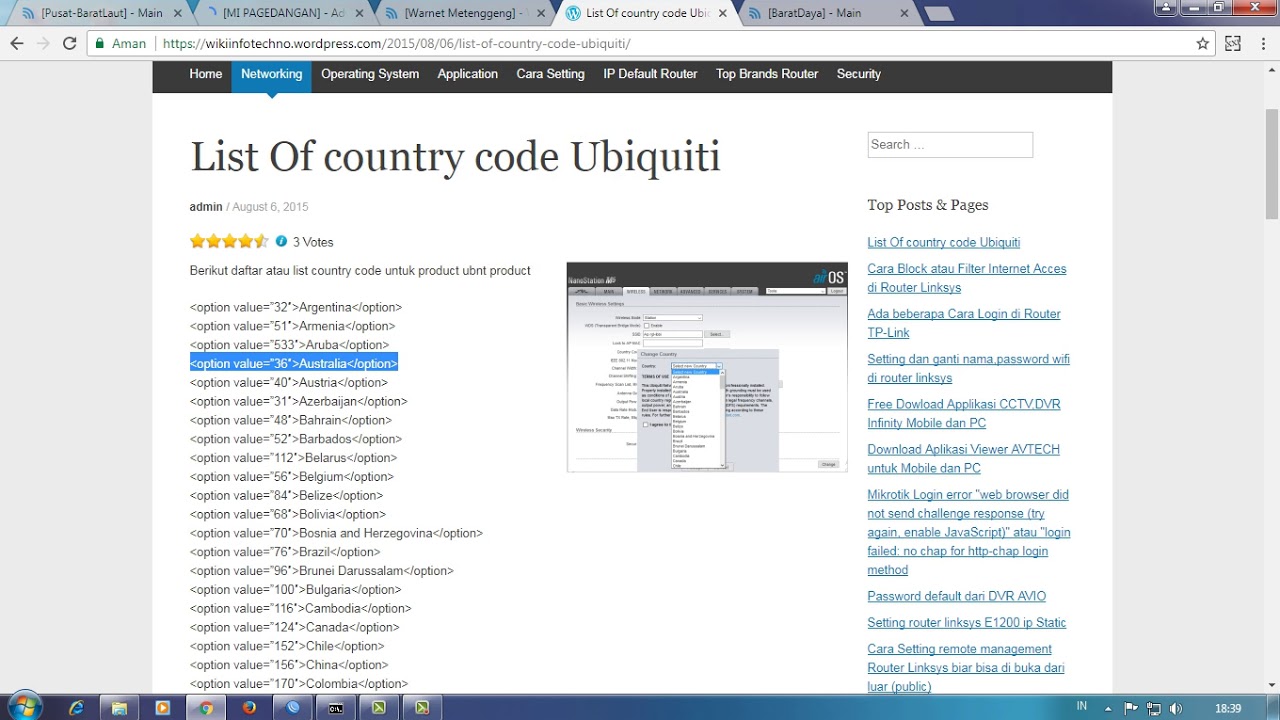Open the Chrome three-dot menu
This screenshot has height=720, width=1280.
point(1262,44)
